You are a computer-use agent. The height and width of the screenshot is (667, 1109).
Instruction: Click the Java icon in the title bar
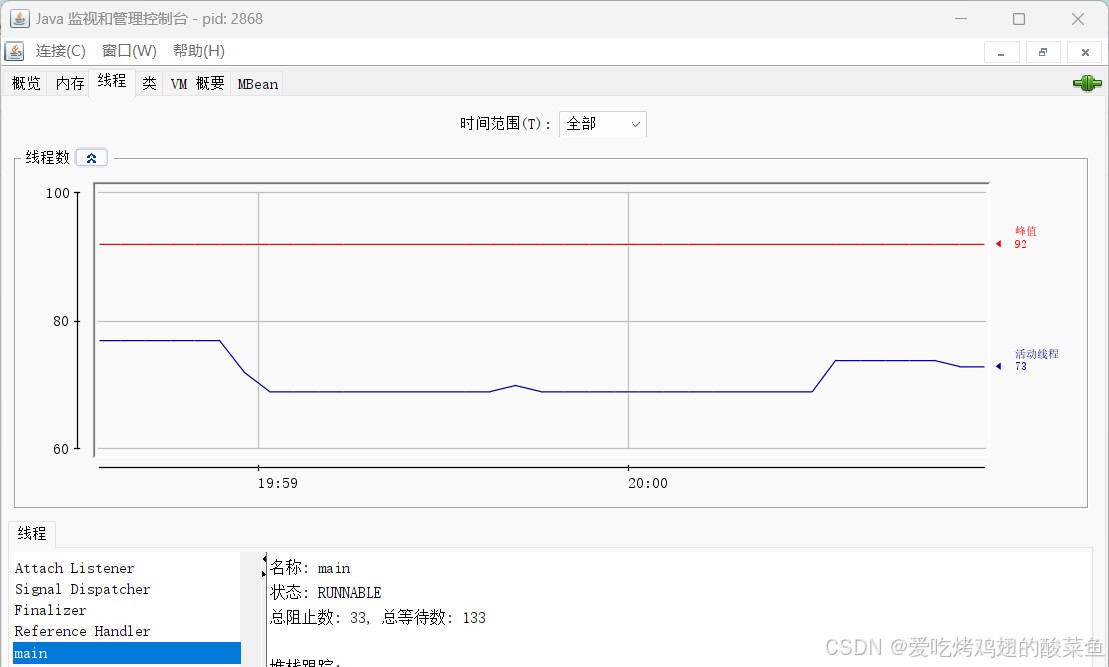(x=19, y=19)
